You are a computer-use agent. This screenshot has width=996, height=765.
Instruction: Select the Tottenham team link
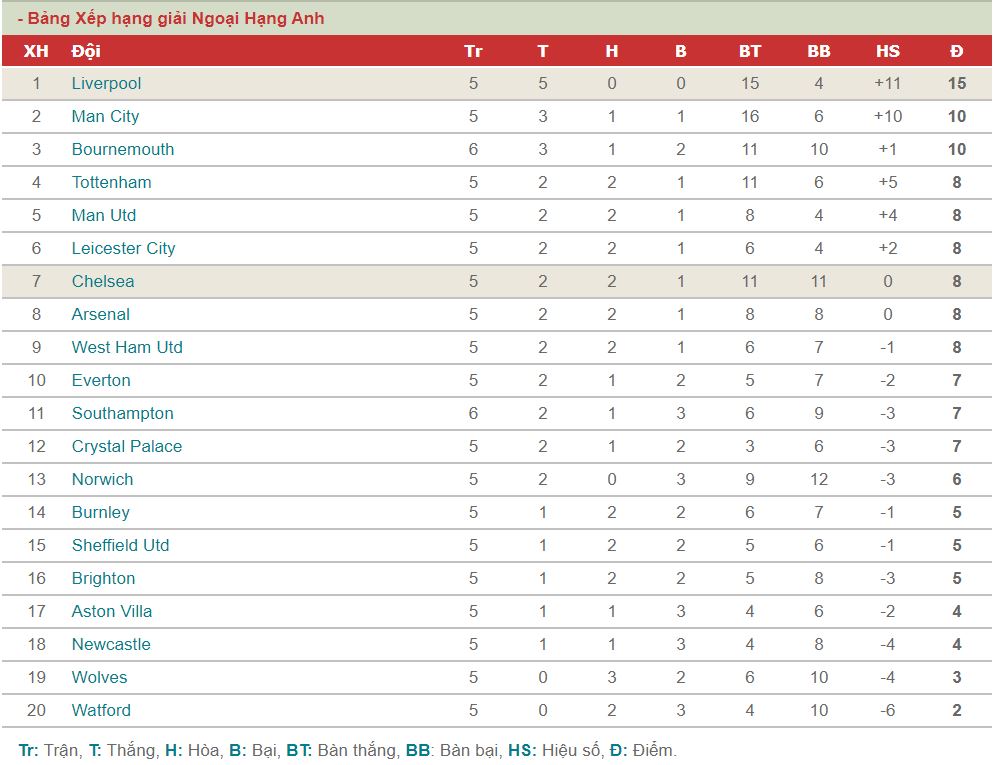tap(111, 182)
